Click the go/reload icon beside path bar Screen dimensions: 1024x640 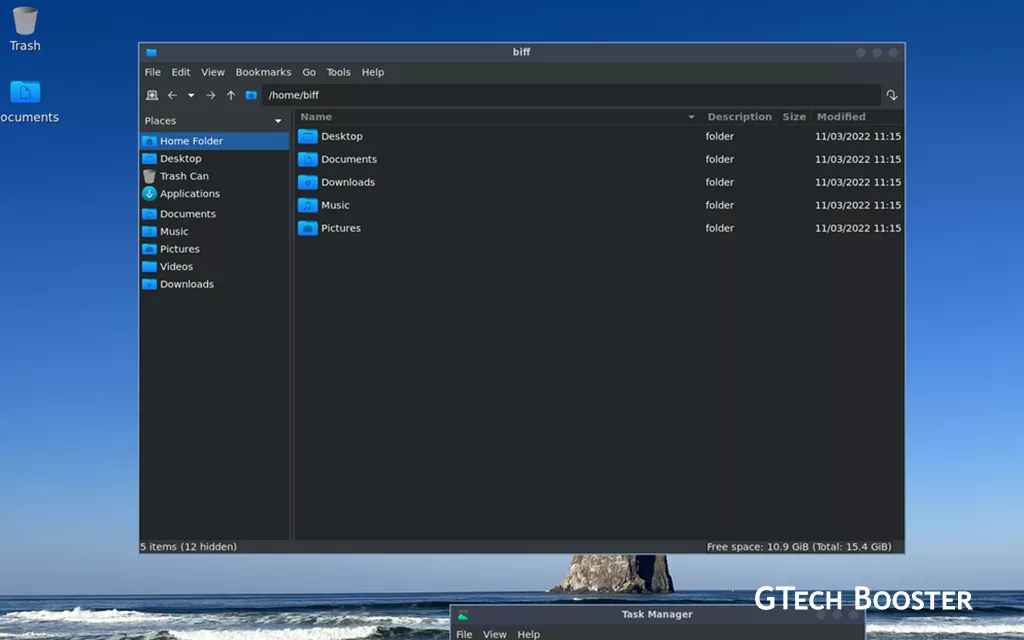pos(892,95)
